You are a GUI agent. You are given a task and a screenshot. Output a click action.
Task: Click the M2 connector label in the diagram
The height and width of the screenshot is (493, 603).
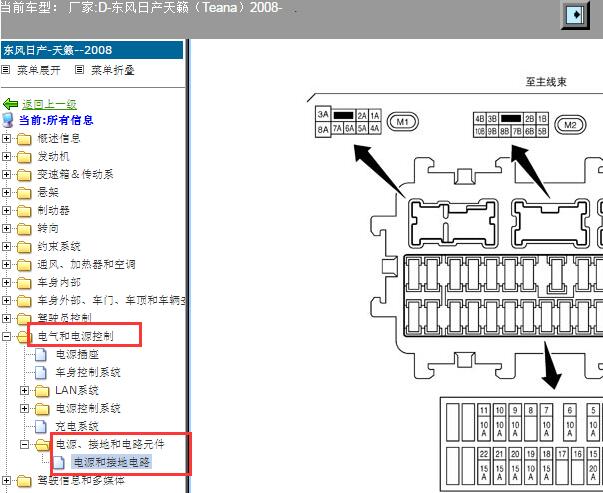[570, 125]
